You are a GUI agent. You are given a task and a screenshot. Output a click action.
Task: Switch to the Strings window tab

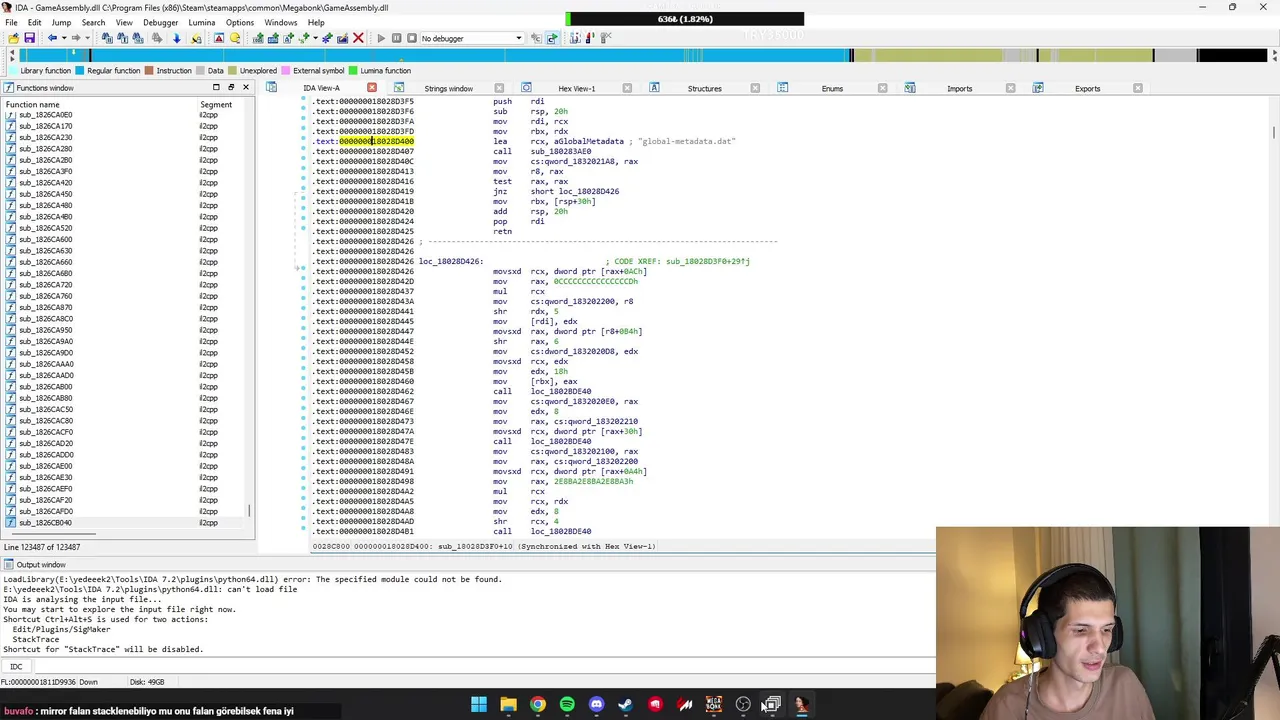tap(448, 88)
